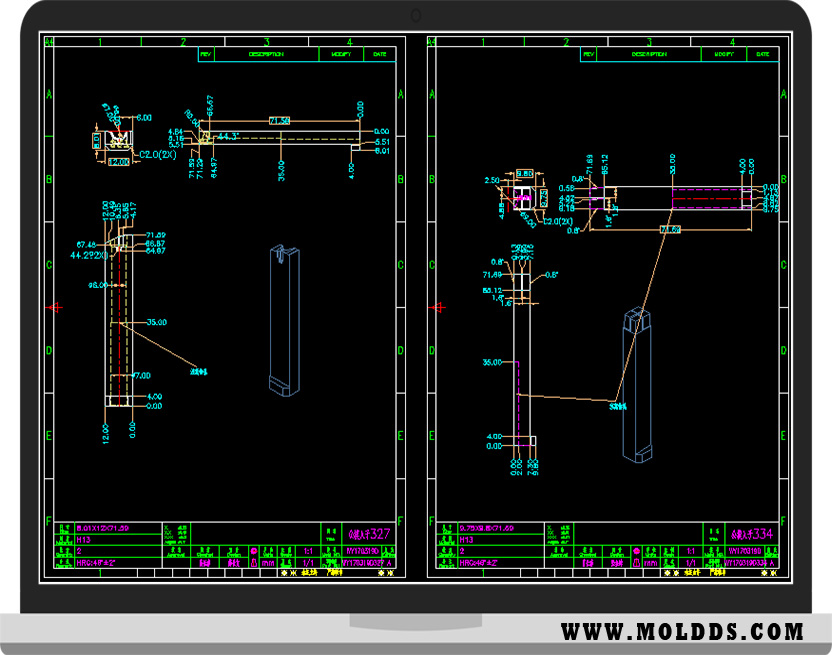Click the projection symbol in drawing 334's title block

coord(636,557)
